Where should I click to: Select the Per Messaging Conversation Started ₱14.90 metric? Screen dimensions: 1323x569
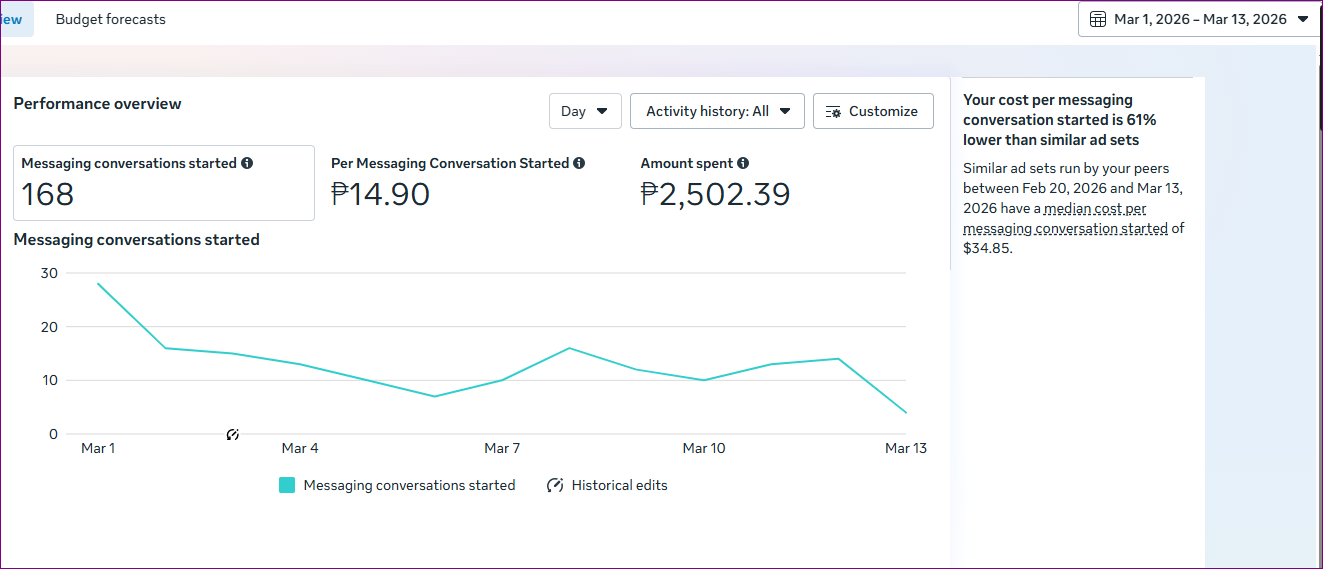point(458,182)
